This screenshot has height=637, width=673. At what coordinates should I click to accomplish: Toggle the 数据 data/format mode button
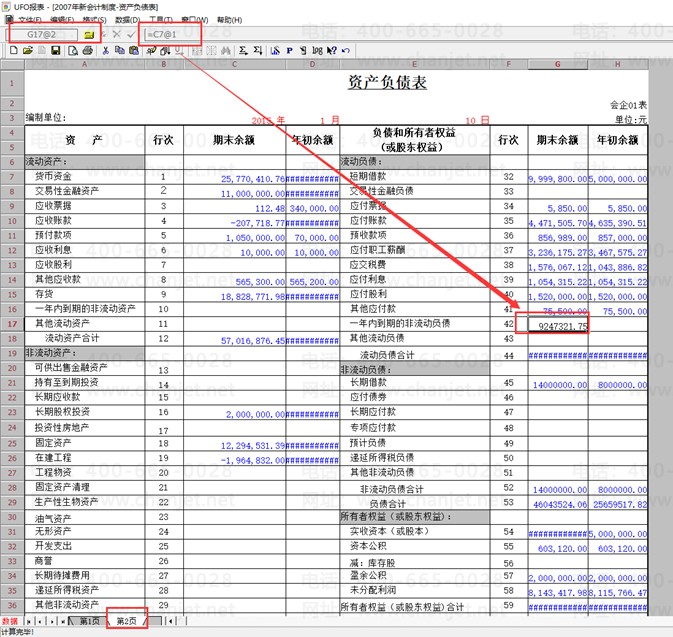coord(10,621)
